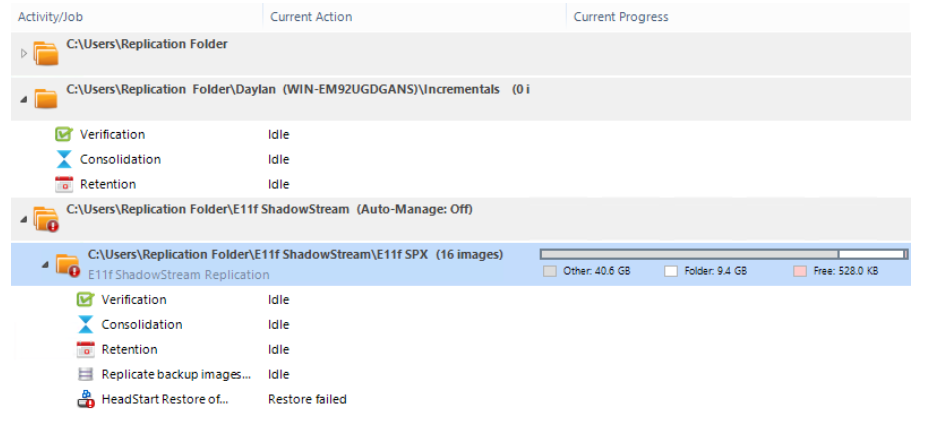Screen dimensions: 927x424
Task: Select the Replicate backup images... row
Action: pos(461,374)
